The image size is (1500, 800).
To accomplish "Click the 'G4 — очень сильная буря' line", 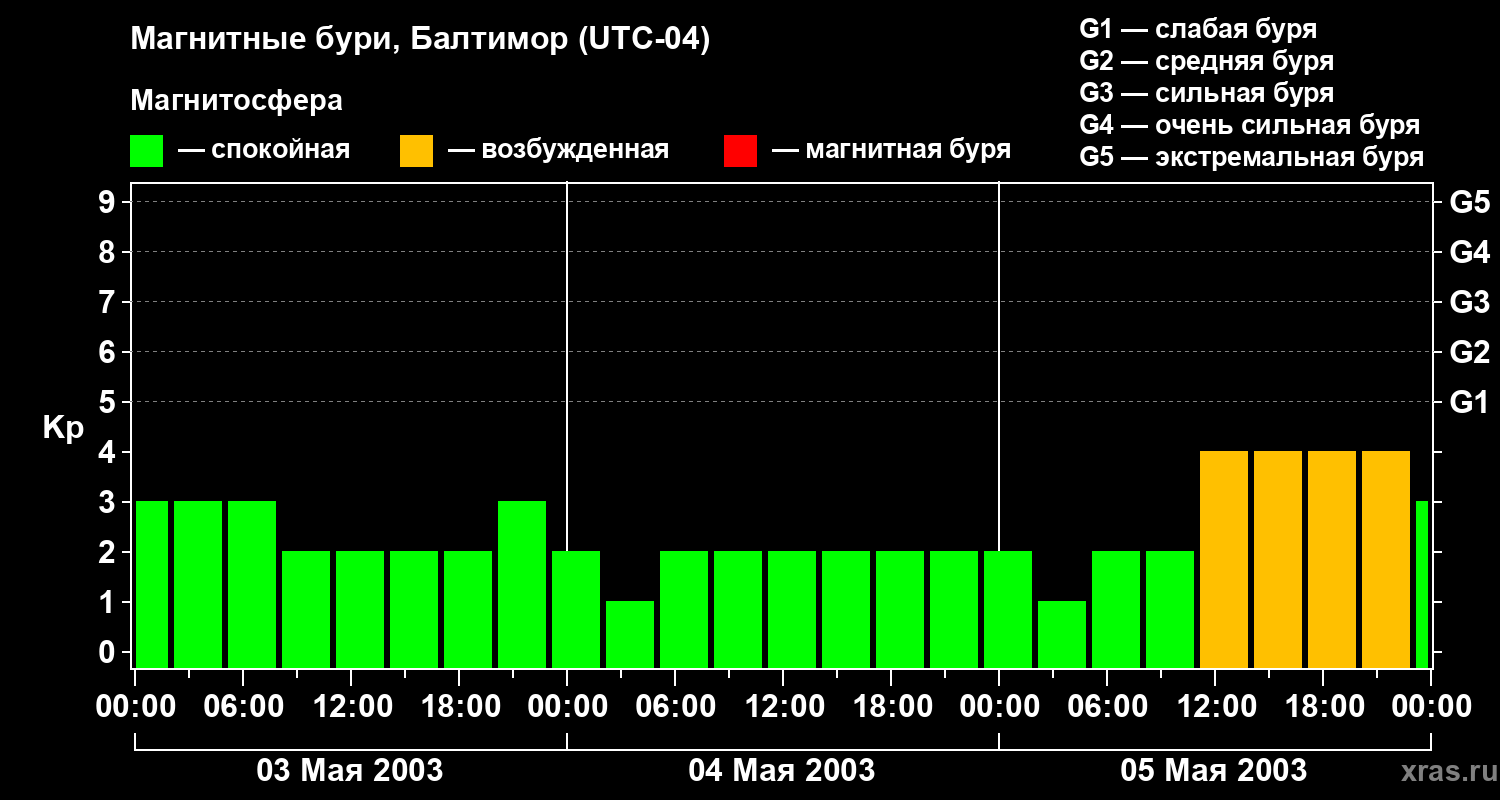I will click(1250, 125).
